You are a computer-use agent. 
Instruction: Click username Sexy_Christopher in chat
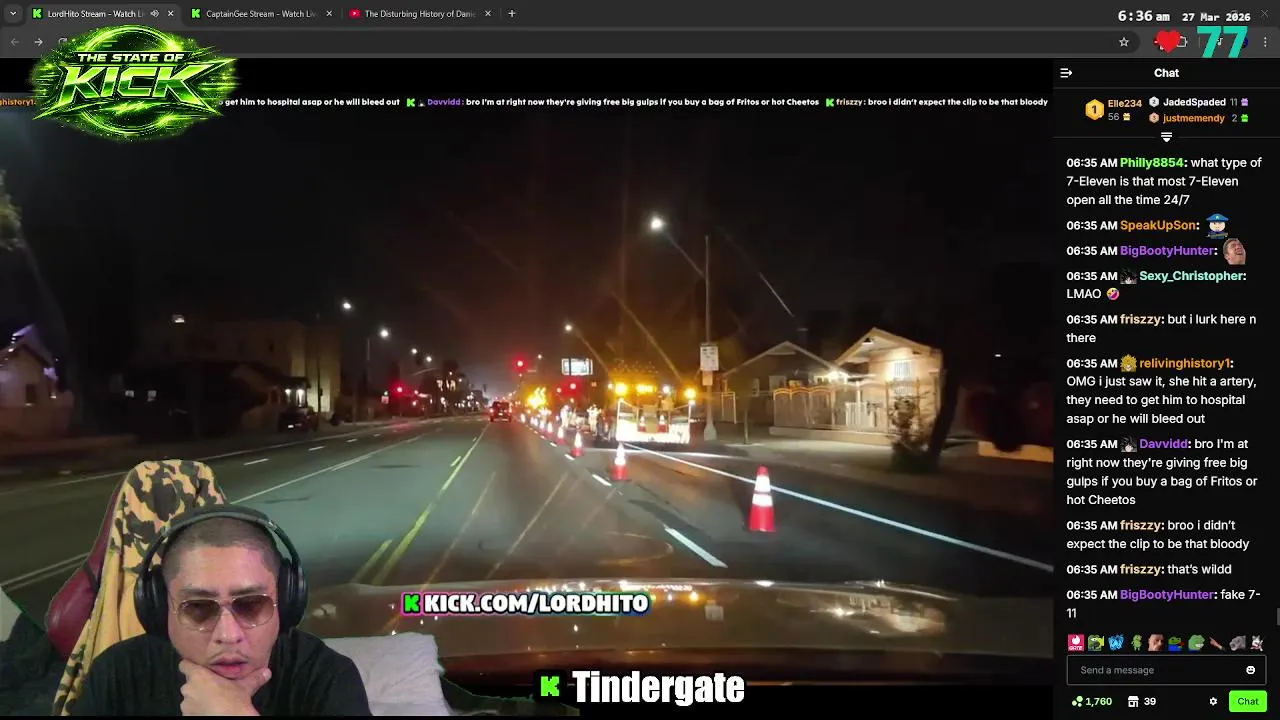(x=1191, y=276)
